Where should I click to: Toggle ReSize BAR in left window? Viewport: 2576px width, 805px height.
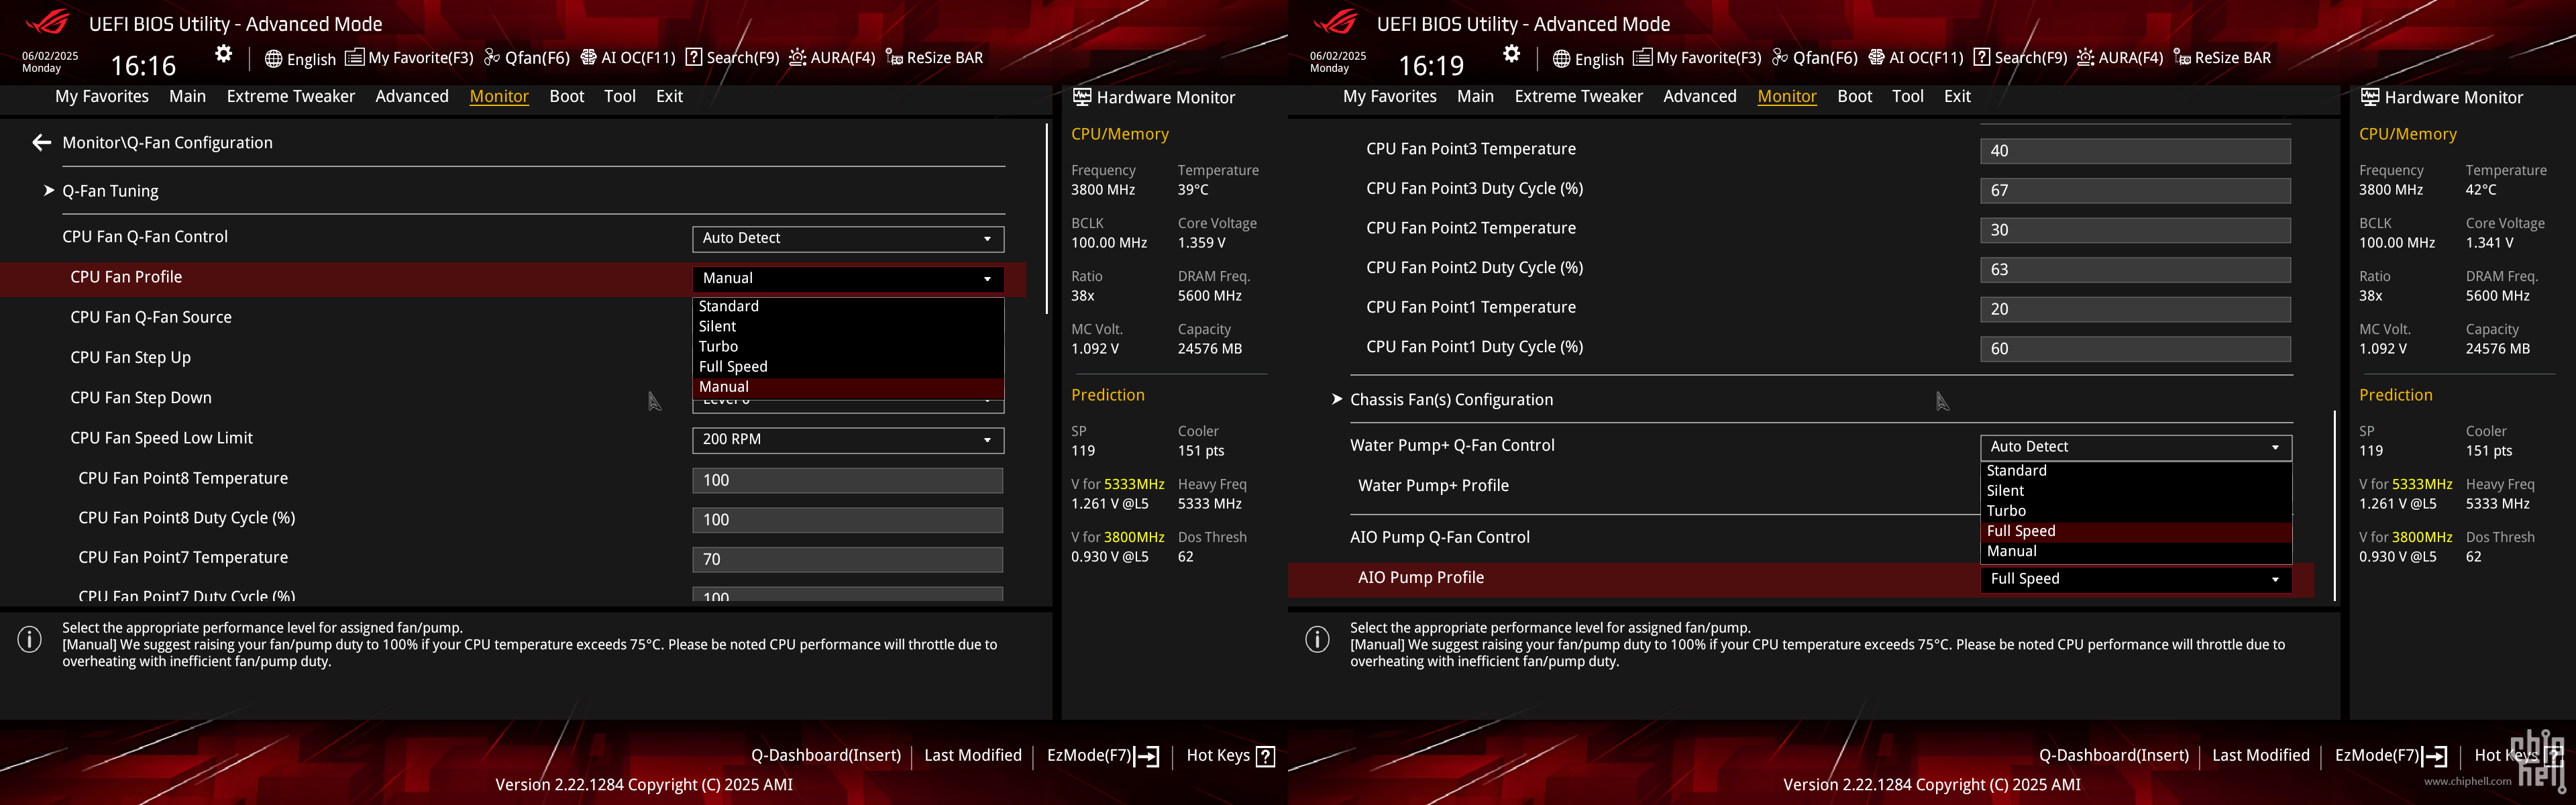(935, 58)
